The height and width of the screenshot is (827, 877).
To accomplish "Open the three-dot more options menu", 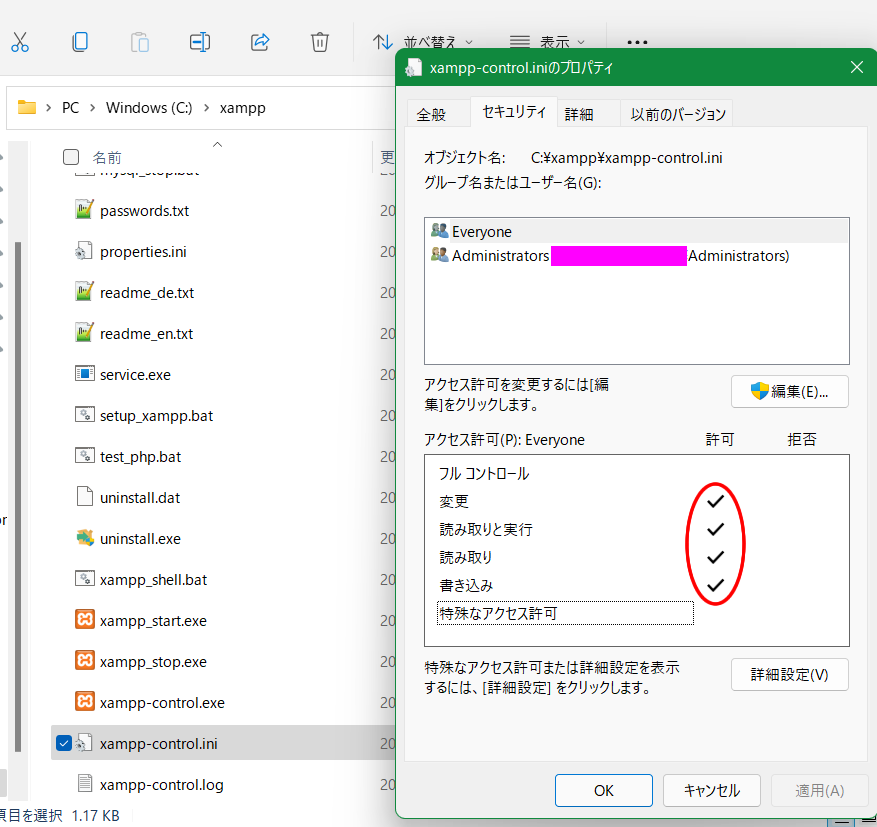I will click(x=637, y=42).
